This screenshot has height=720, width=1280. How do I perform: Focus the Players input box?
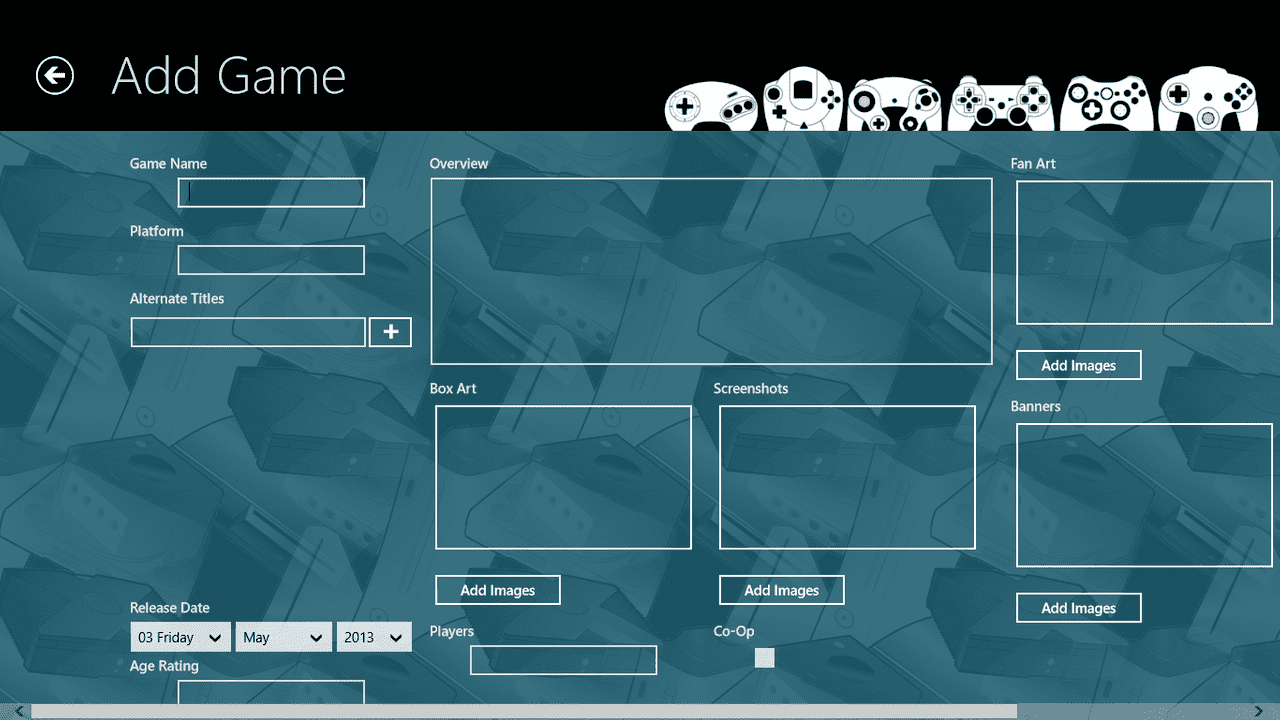pyautogui.click(x=563, y=659)
